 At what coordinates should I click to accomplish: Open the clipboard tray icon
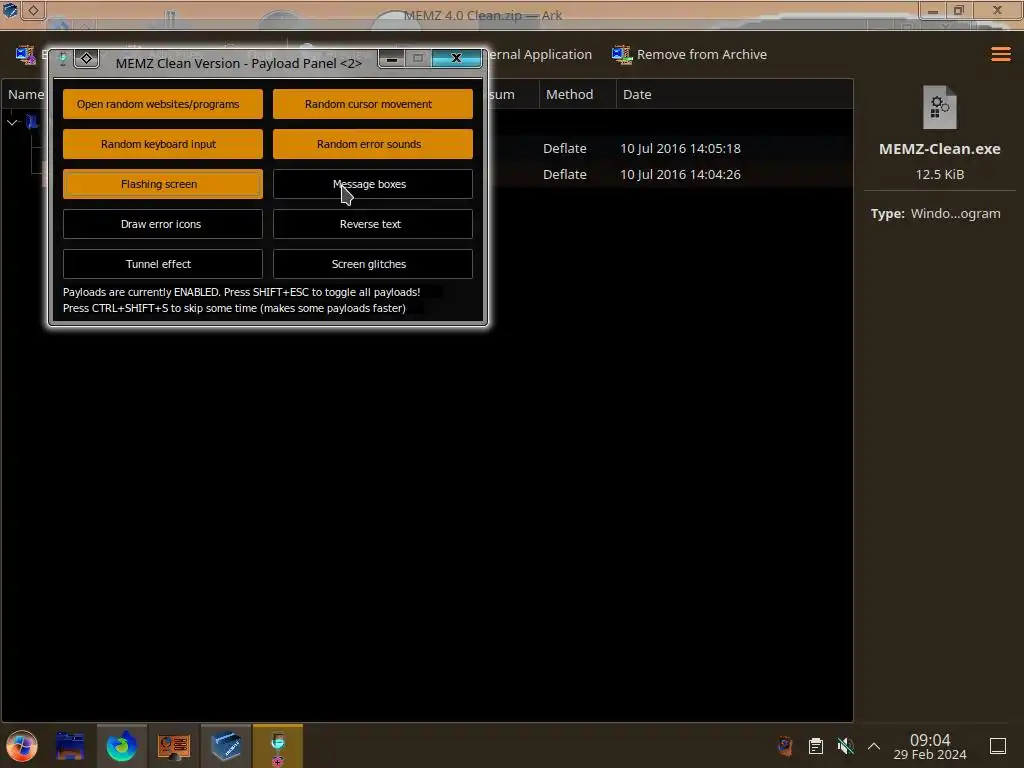coord(816,746)
